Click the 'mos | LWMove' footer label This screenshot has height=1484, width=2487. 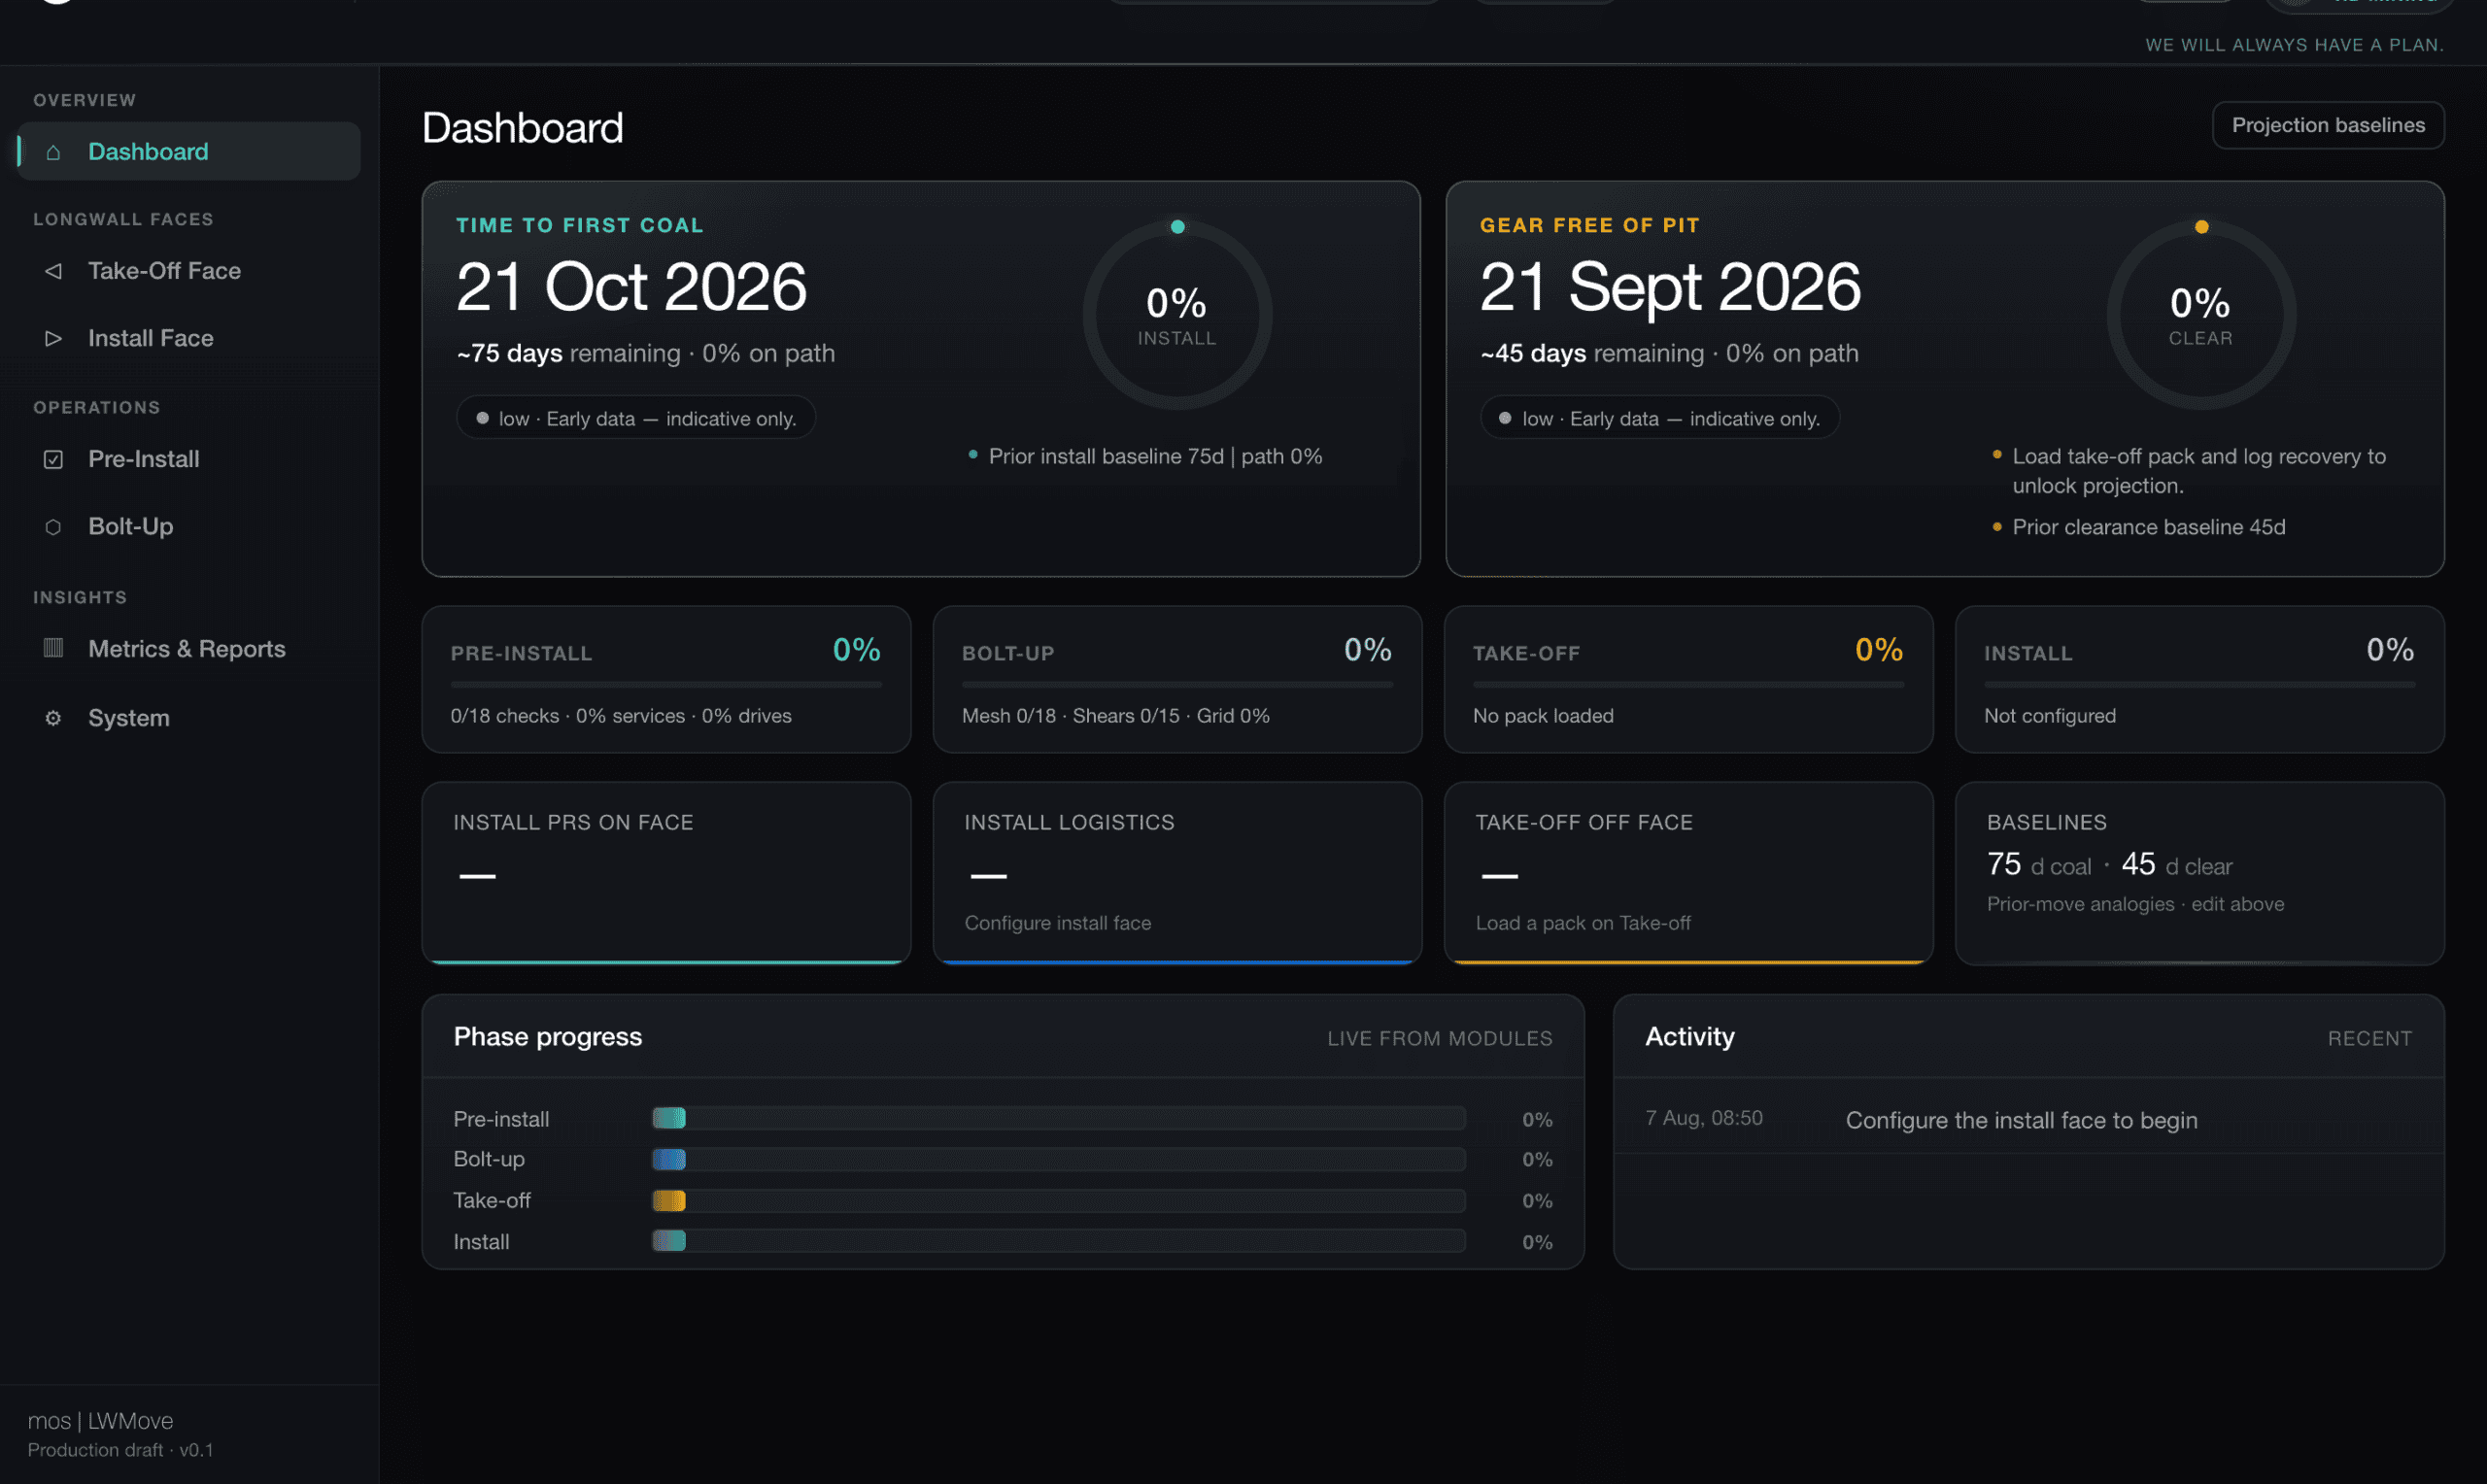point(100,1421)
